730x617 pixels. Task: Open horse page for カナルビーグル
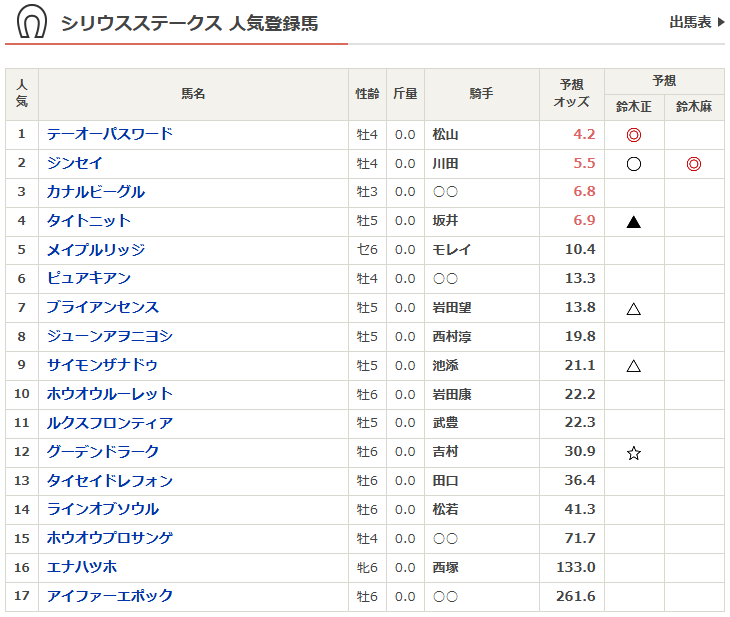96,192
